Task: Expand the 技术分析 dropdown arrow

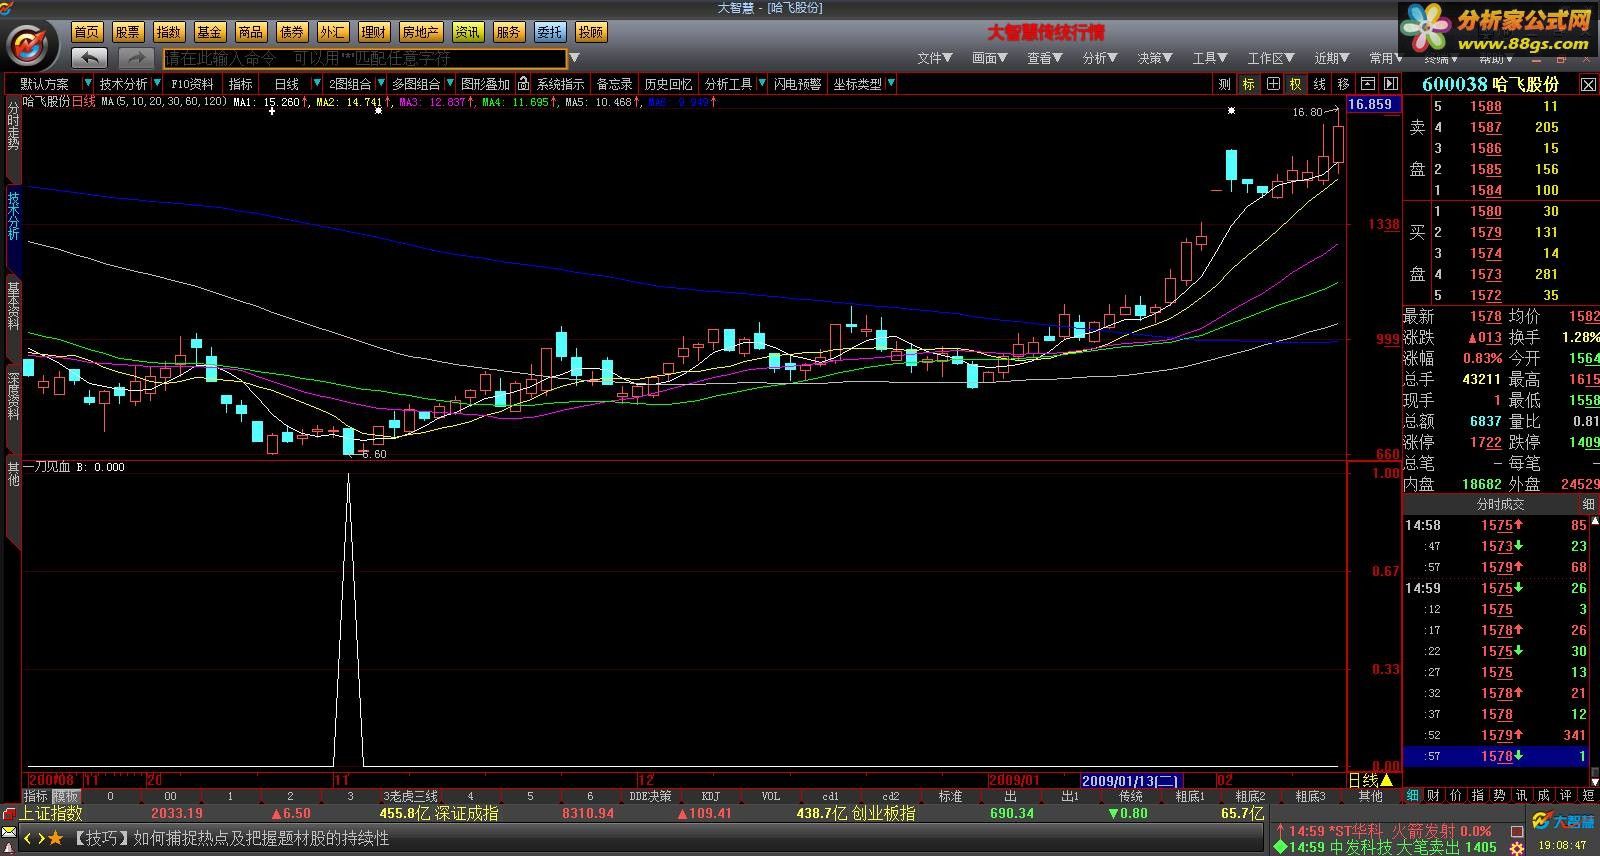Action: pyautogui.click(x=155, y=84)
